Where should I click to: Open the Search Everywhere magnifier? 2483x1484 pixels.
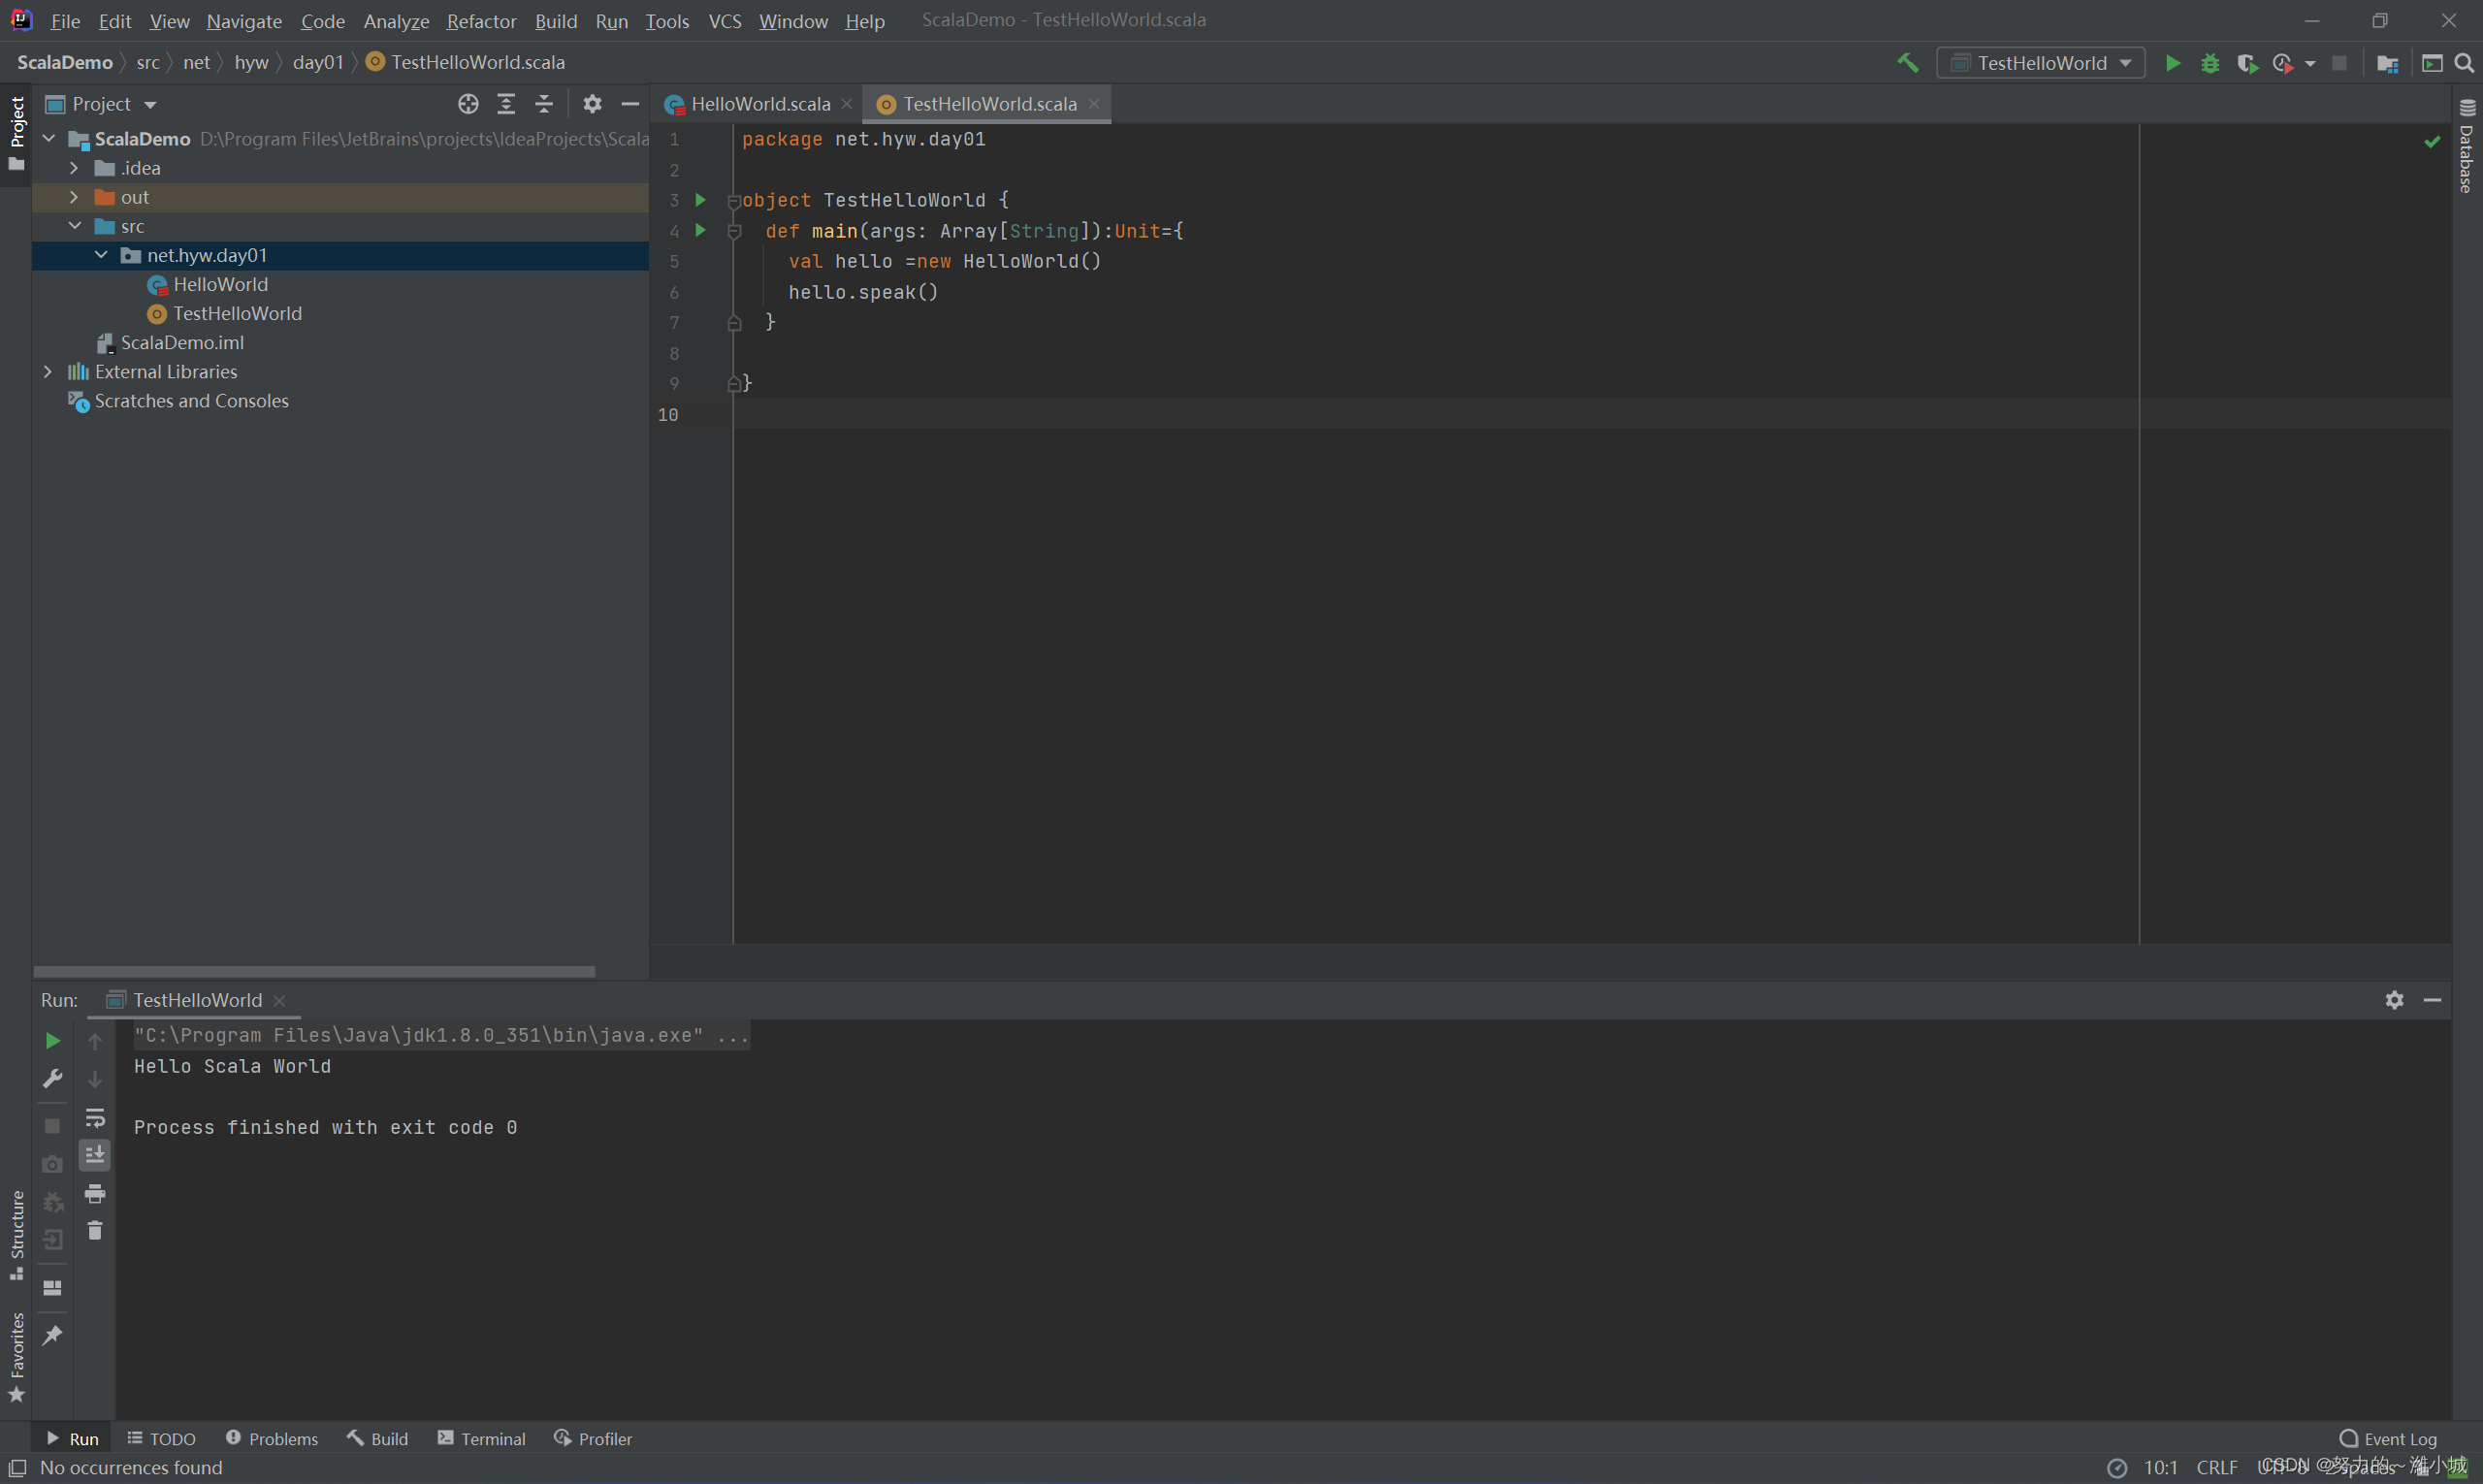click(2464, 63)
